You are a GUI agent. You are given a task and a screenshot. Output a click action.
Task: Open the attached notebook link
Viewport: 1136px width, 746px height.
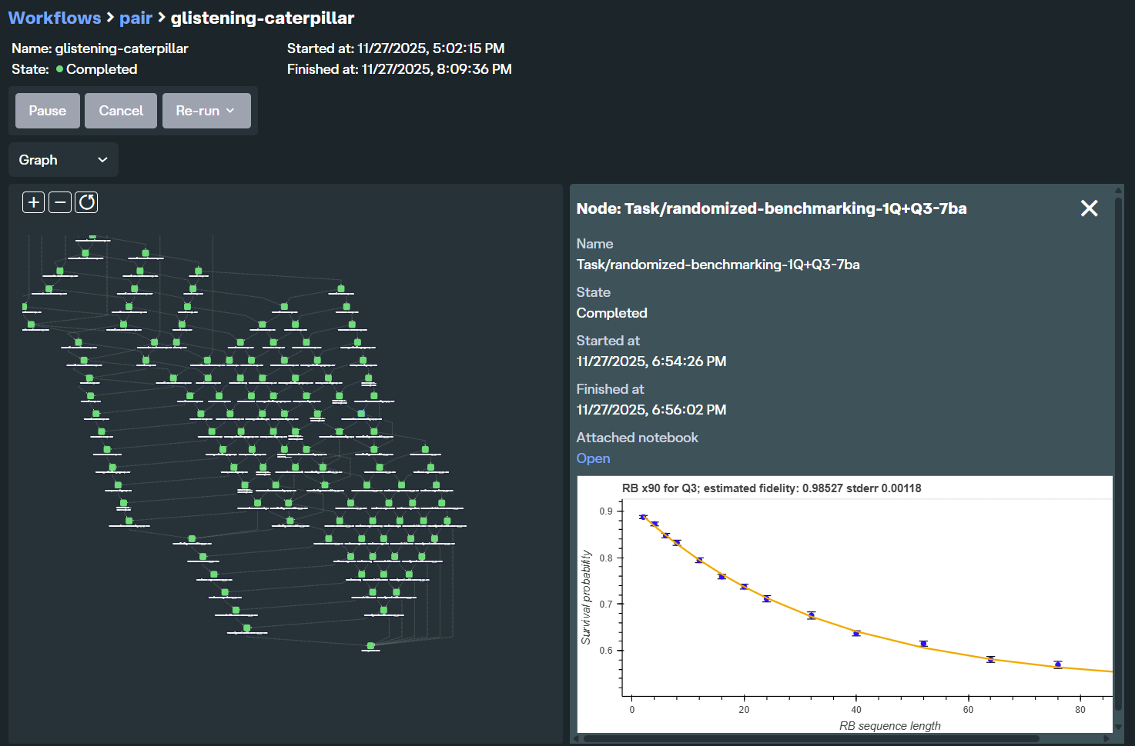point(593,458)
